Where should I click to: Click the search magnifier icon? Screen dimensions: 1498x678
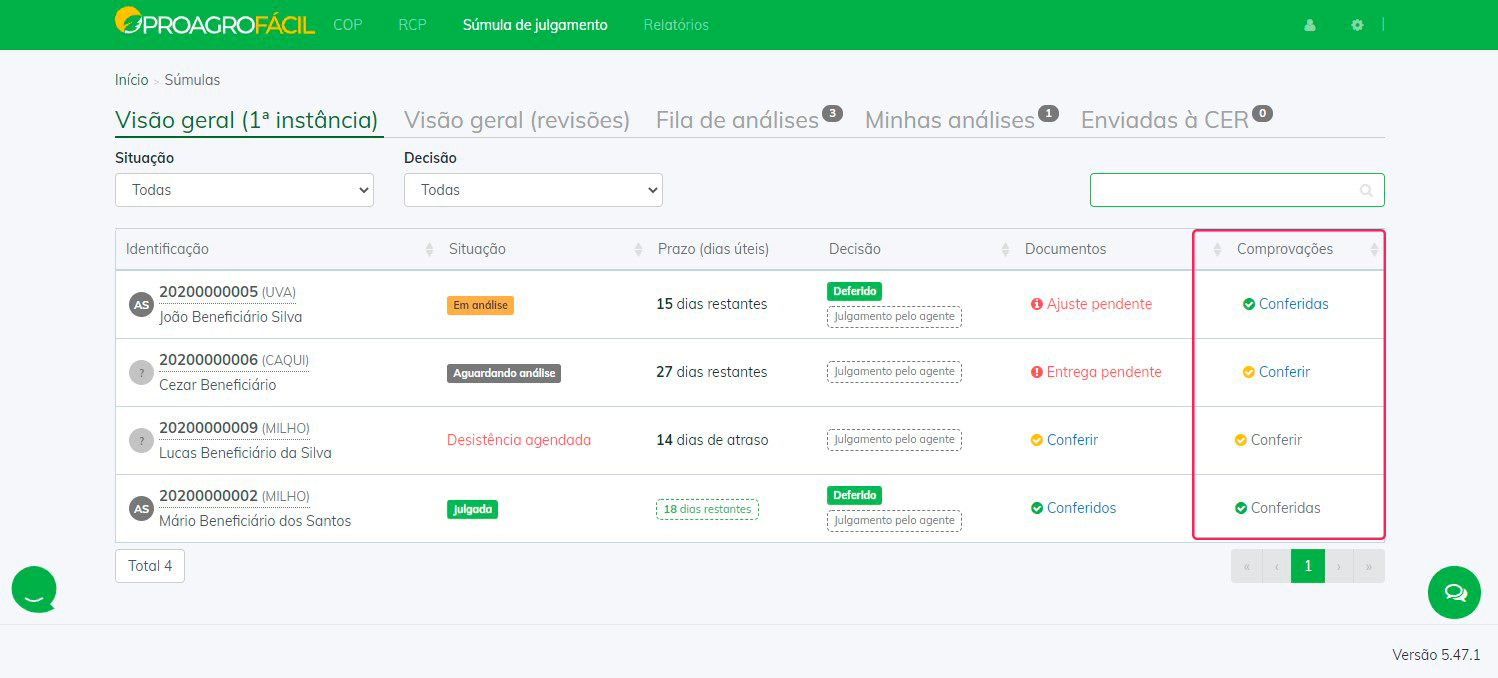[x=1366, y=190]
